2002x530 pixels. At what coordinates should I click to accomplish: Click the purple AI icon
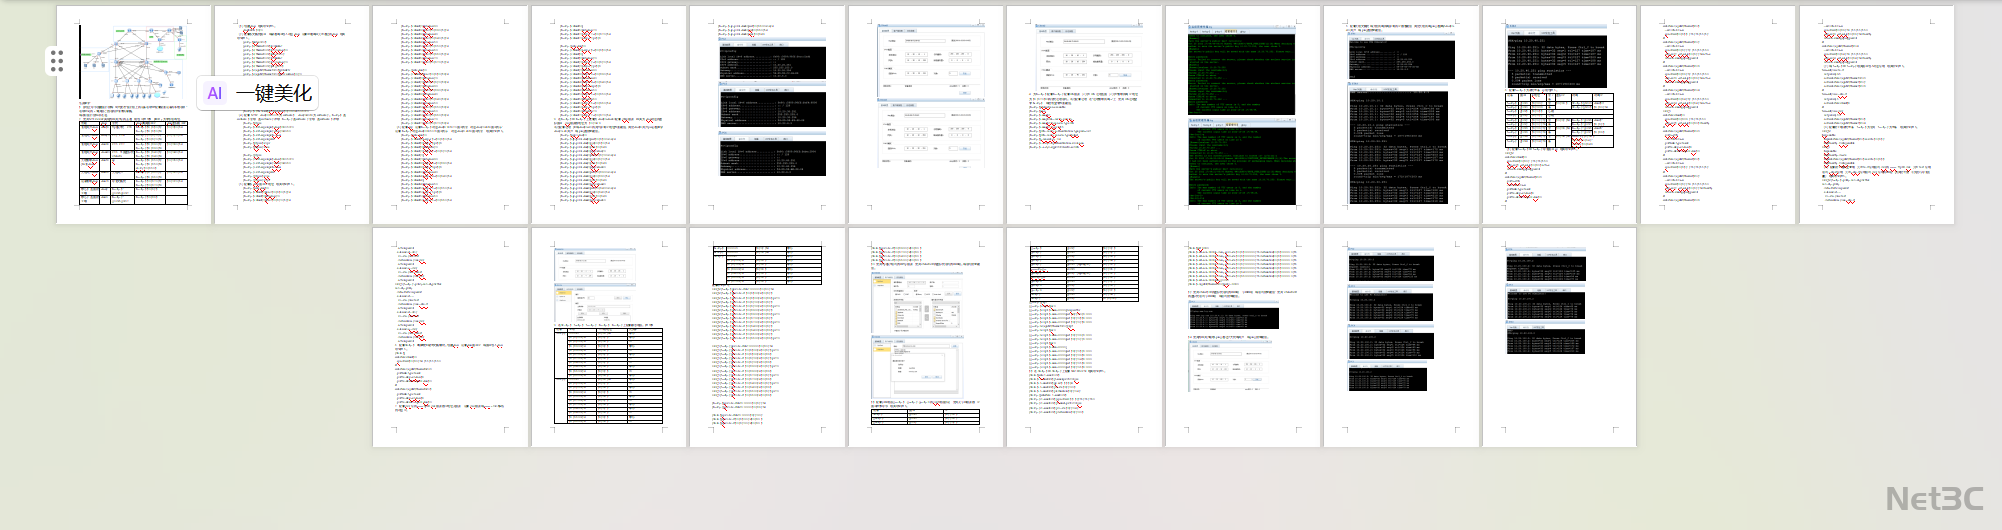click(214, 93)
